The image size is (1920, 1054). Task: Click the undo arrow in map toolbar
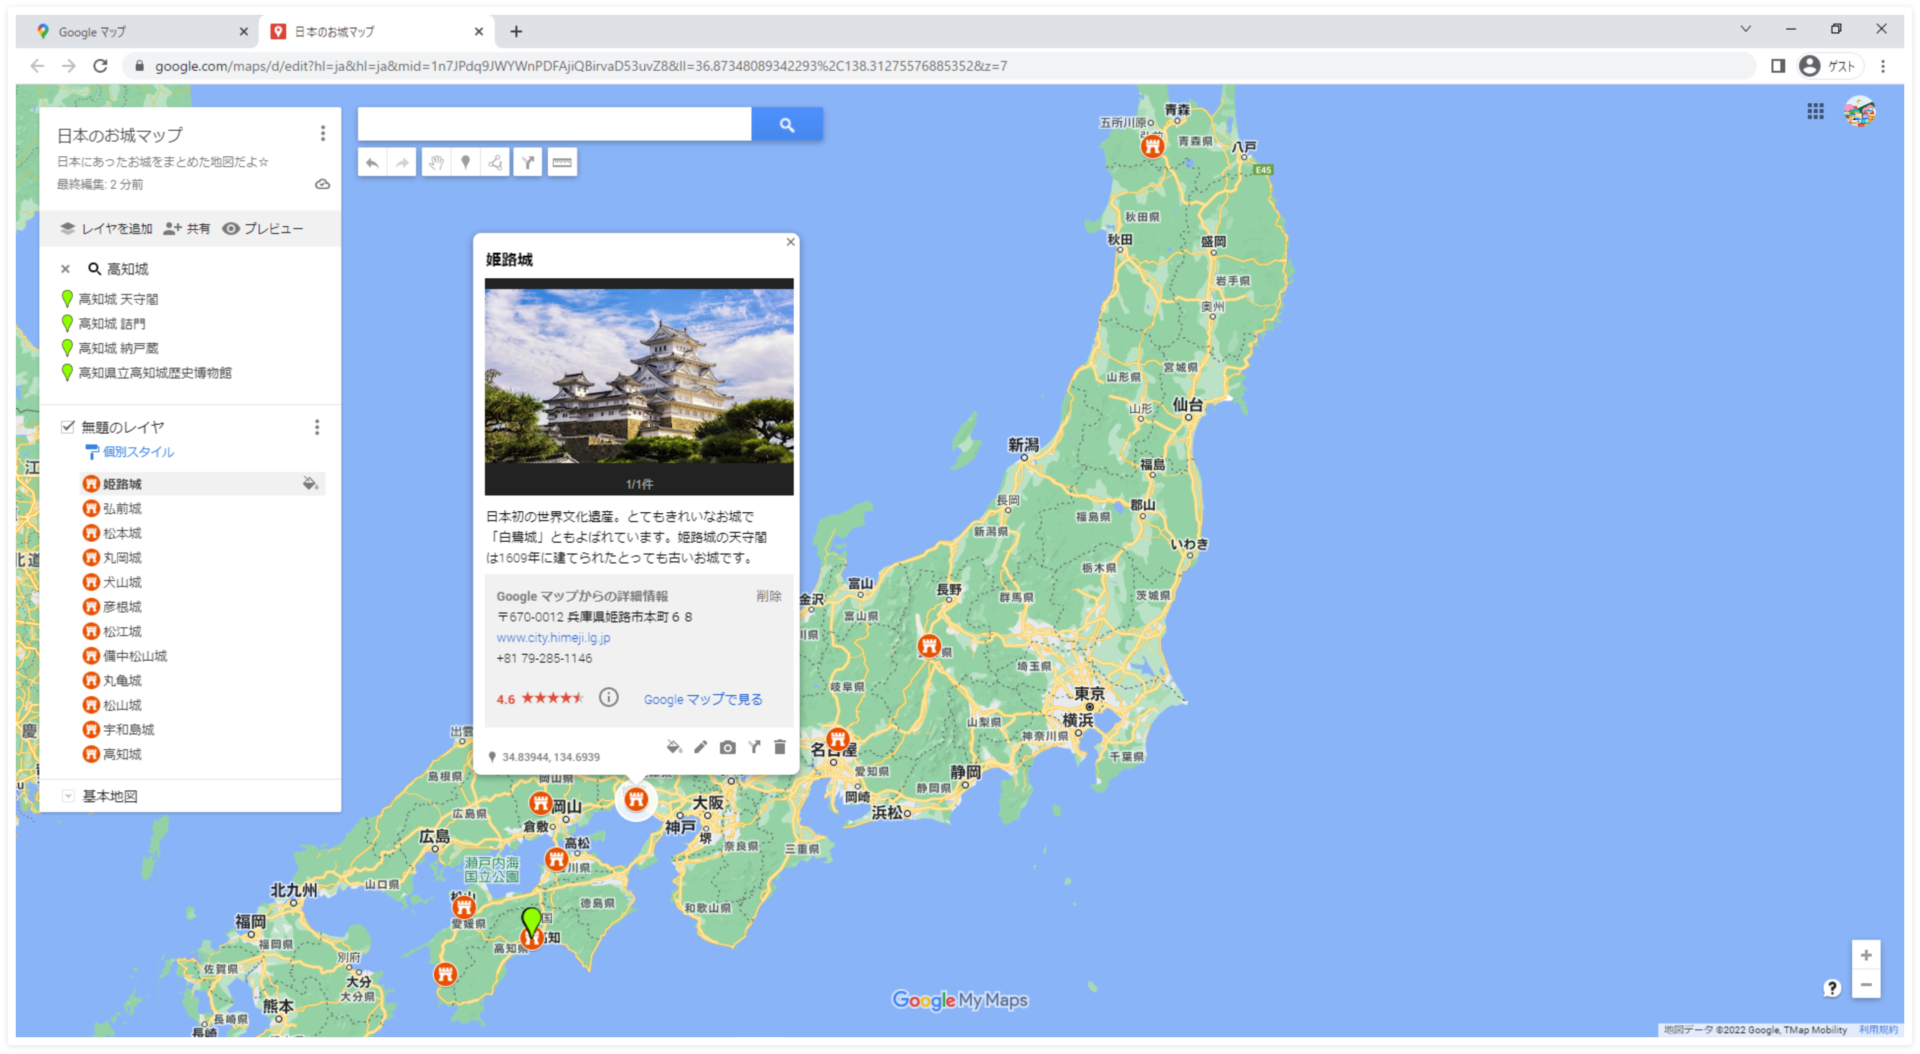point(372,163)
